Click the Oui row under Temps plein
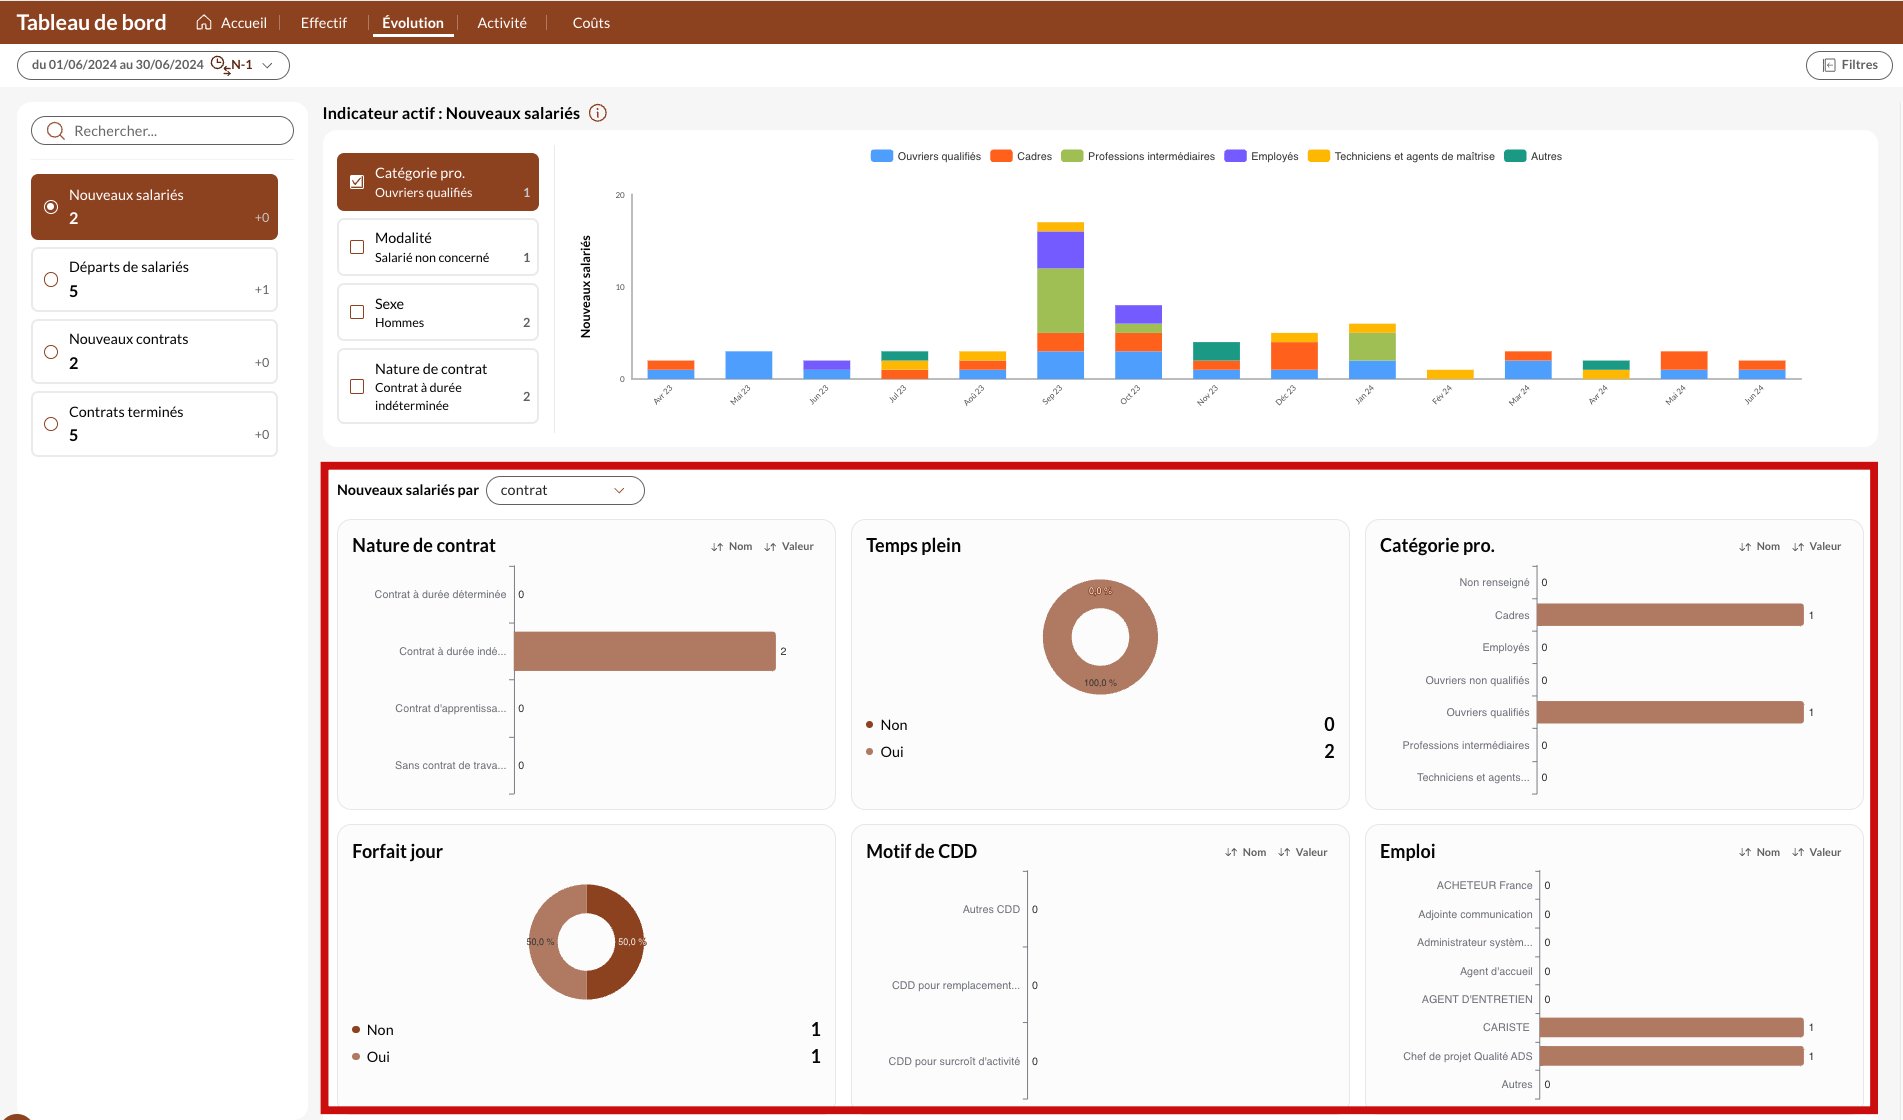Screen dimensions: 1903x1120 pyautogui.click(x=1100, y=752)
